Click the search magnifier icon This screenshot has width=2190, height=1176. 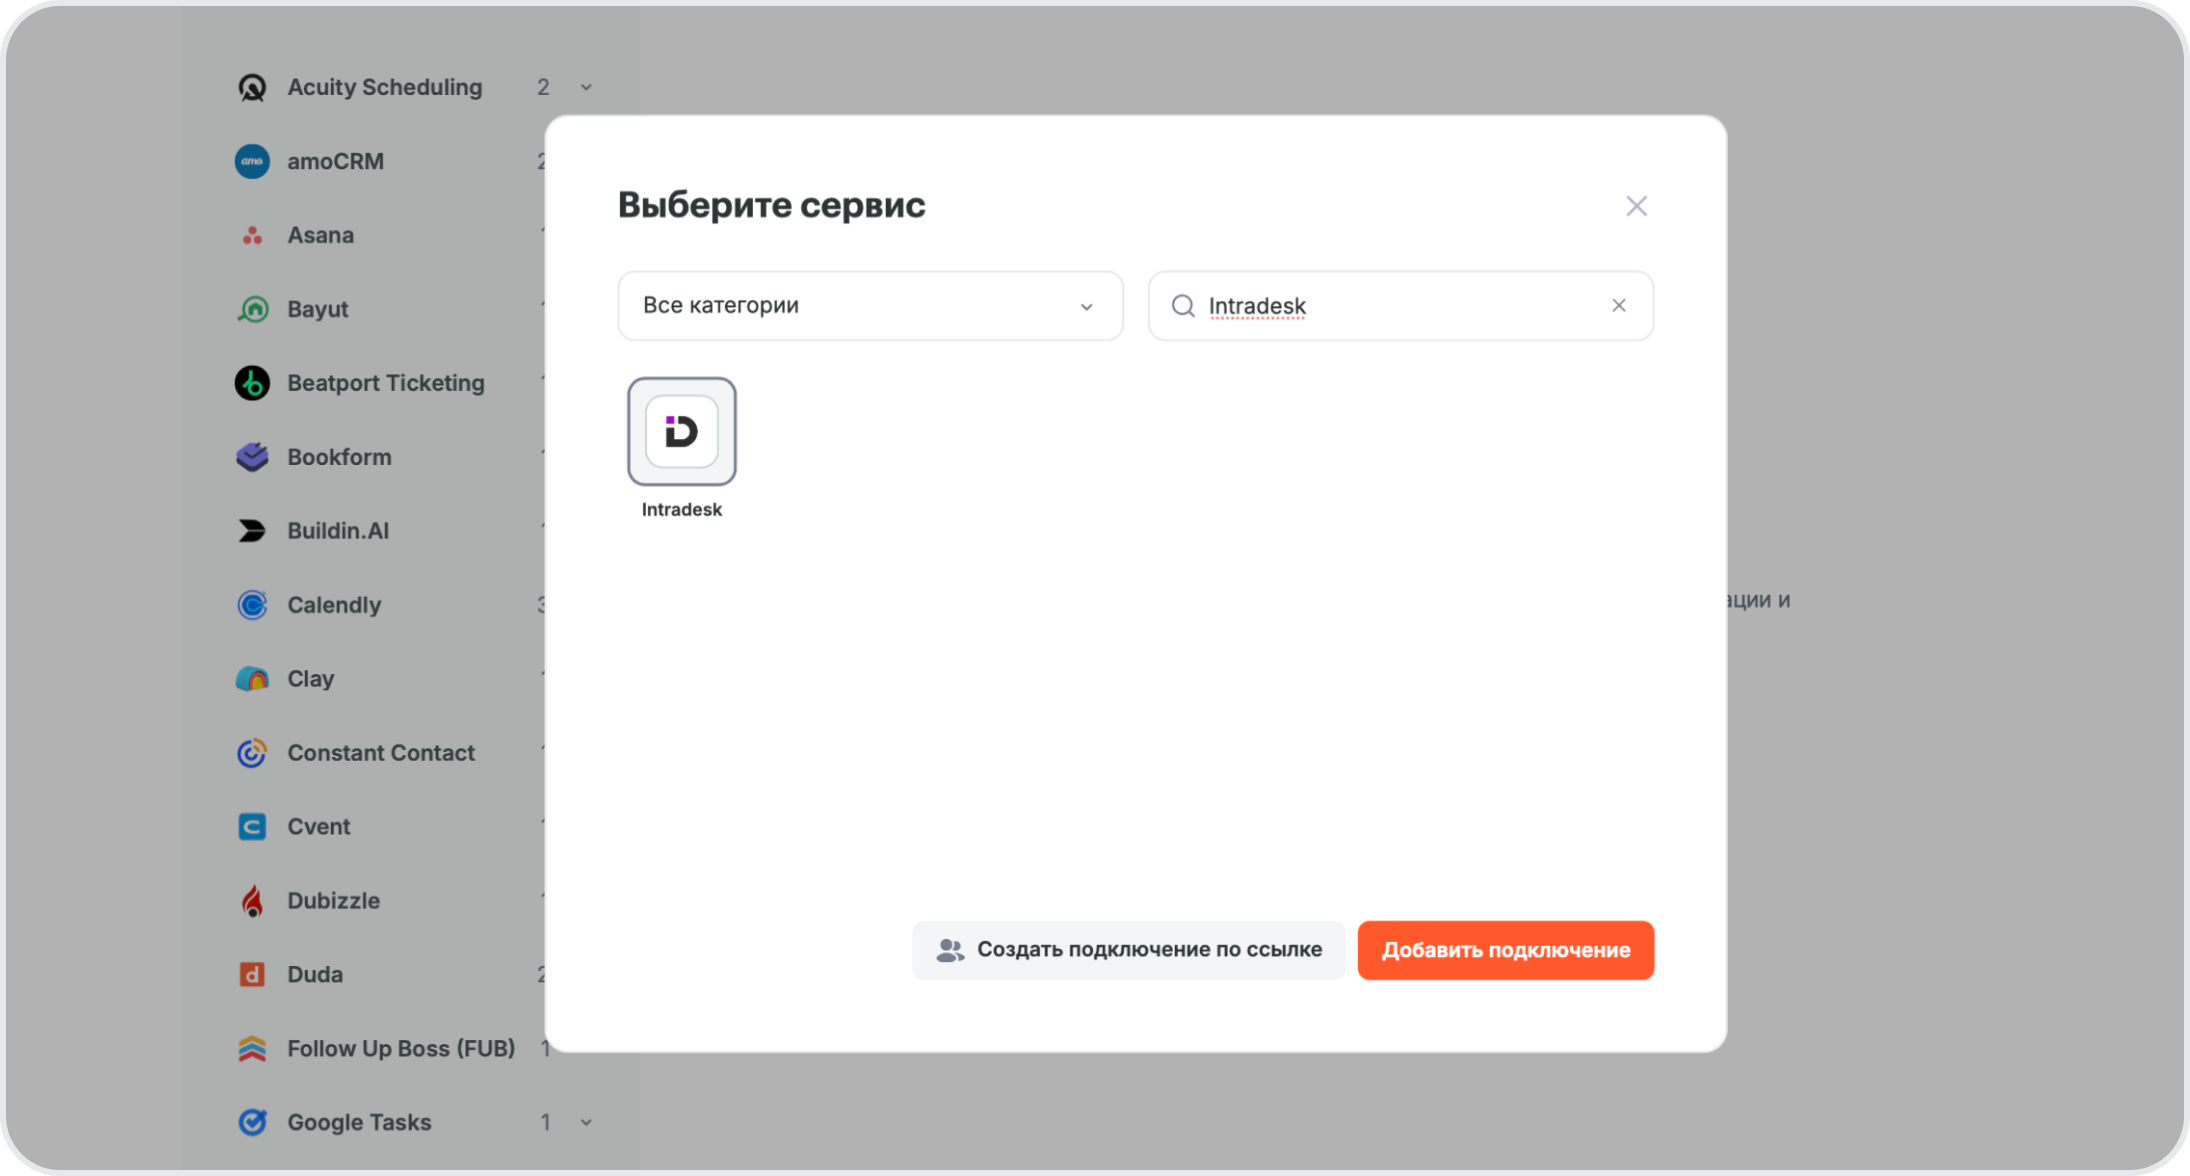tap(1183, 306)
